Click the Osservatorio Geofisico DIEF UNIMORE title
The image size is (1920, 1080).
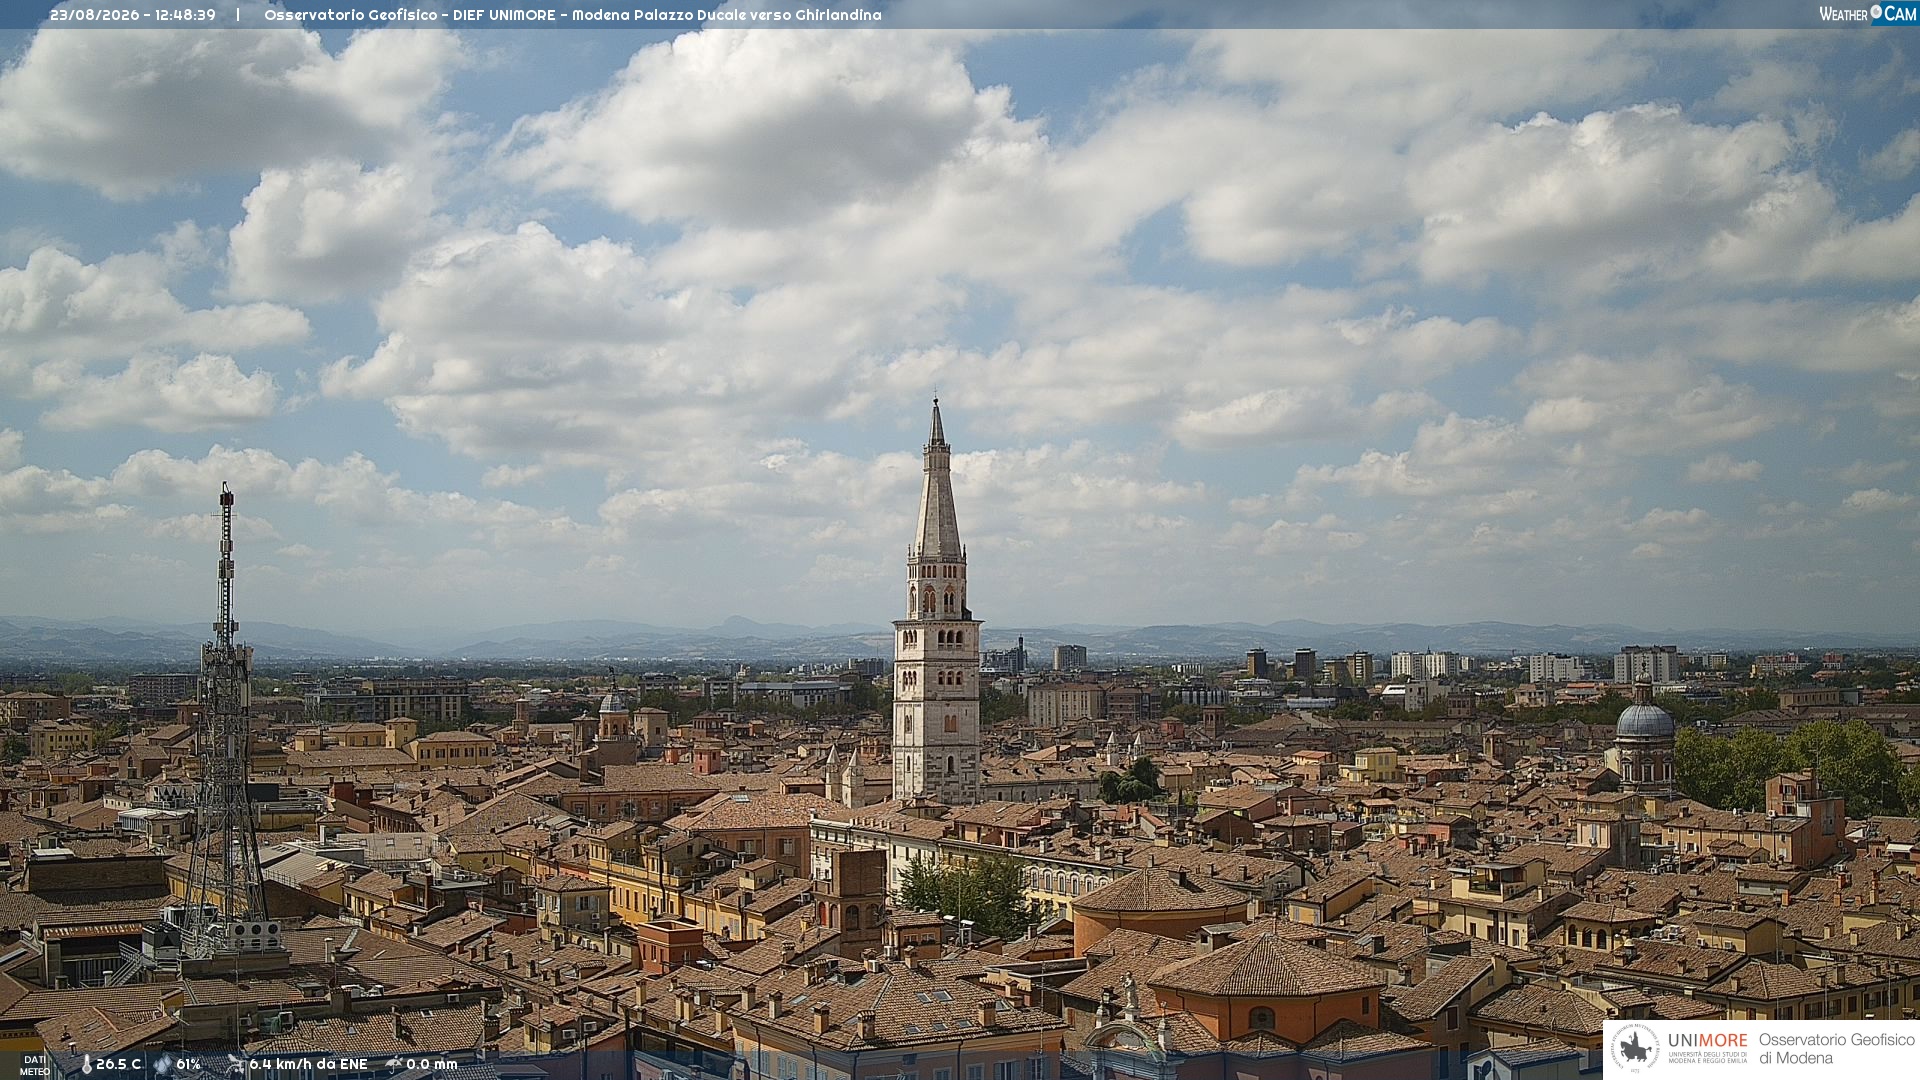point(573,15)
